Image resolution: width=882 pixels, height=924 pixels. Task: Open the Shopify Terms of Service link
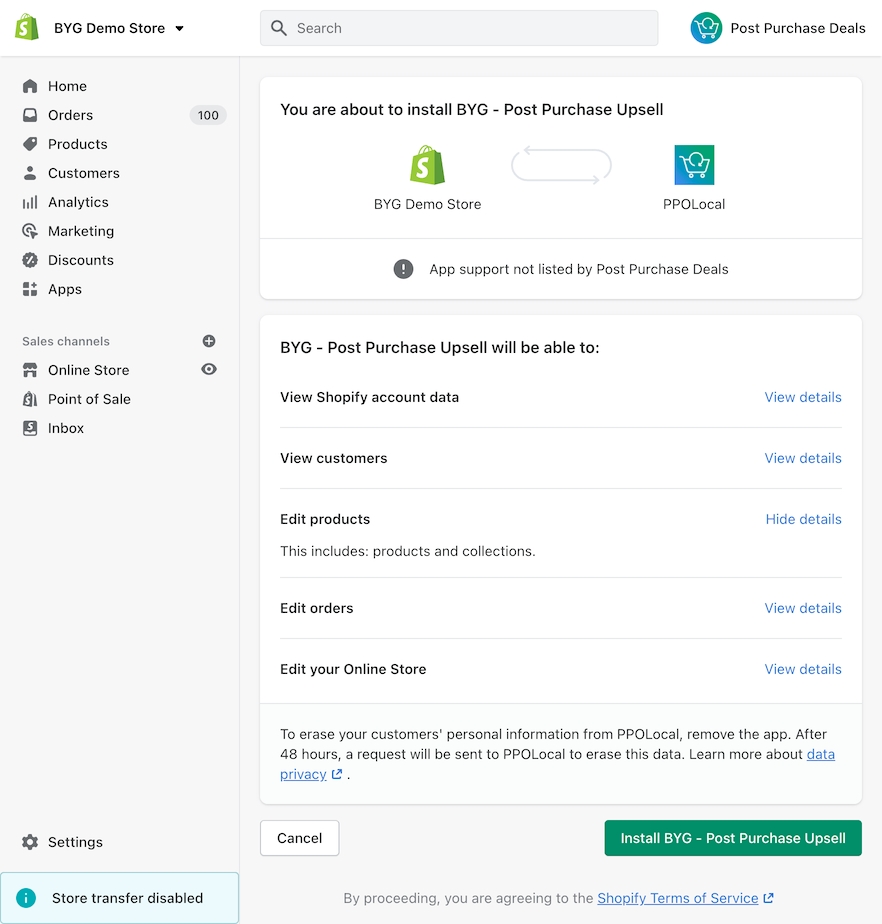[677, 898]
